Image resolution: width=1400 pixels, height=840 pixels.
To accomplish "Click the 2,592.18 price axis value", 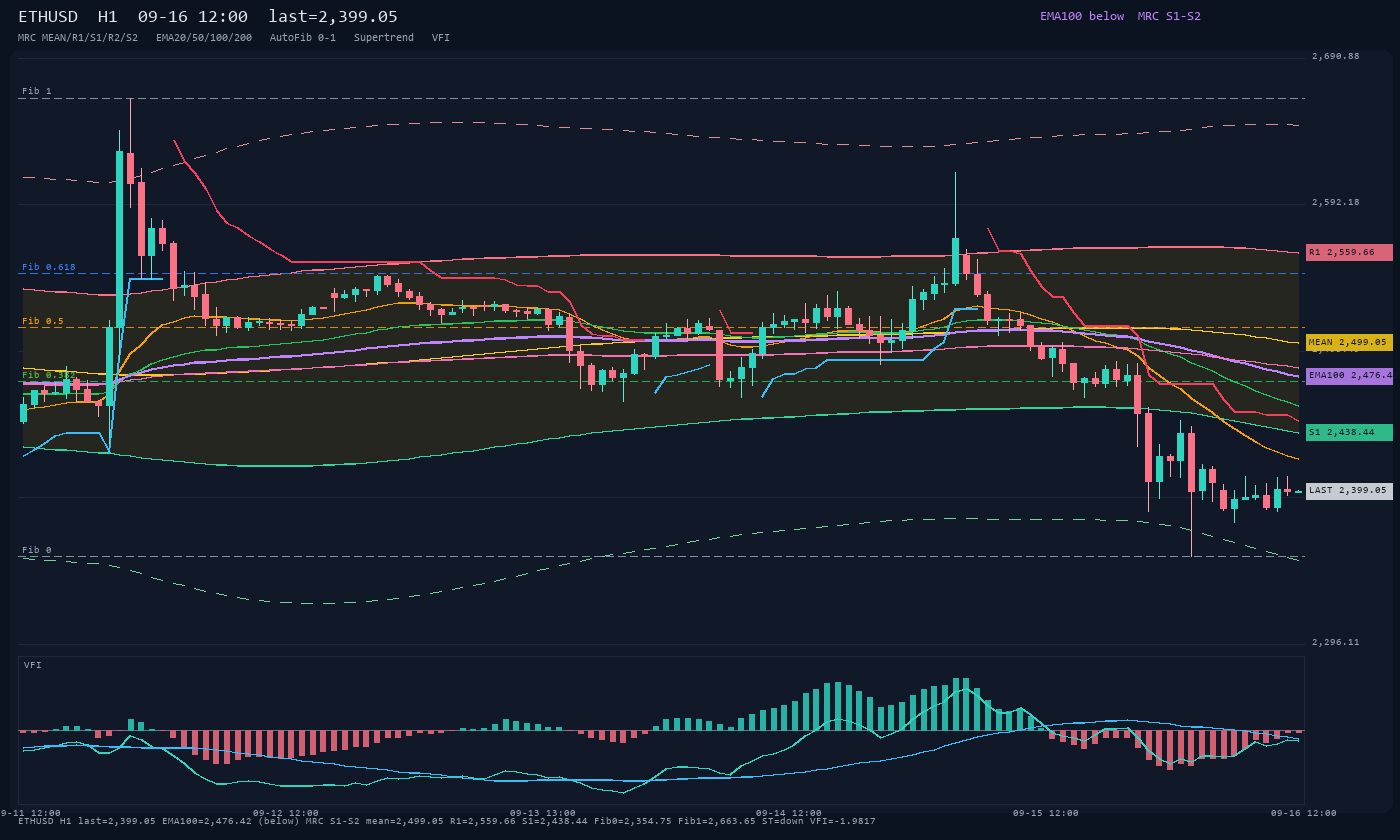I will click(1336, 202).
